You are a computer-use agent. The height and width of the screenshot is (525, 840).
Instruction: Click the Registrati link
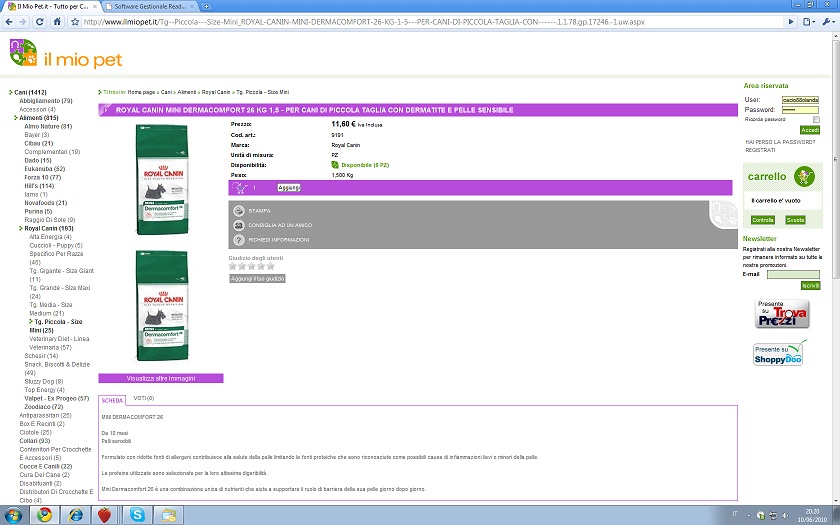pyautogui.click(x=760, y=150)
